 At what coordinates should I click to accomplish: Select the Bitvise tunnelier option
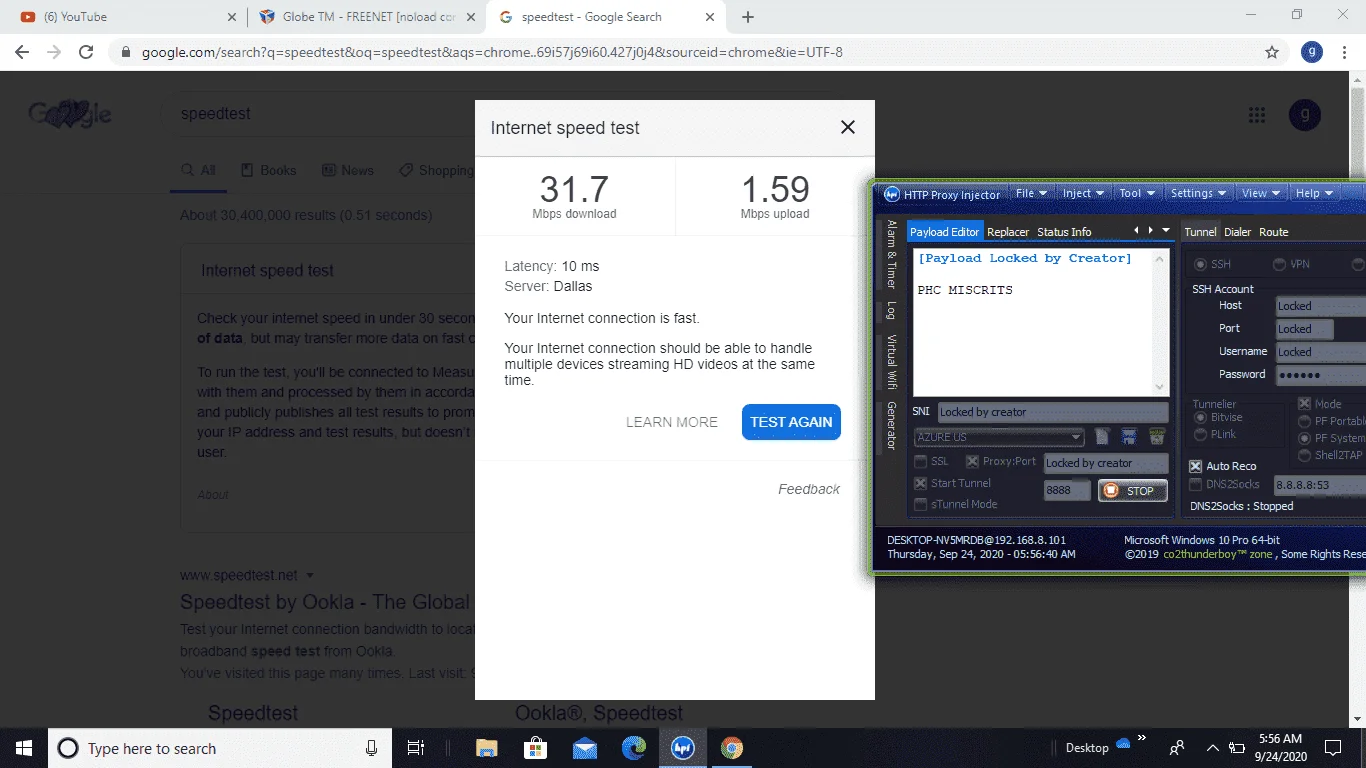point(1200,417)
